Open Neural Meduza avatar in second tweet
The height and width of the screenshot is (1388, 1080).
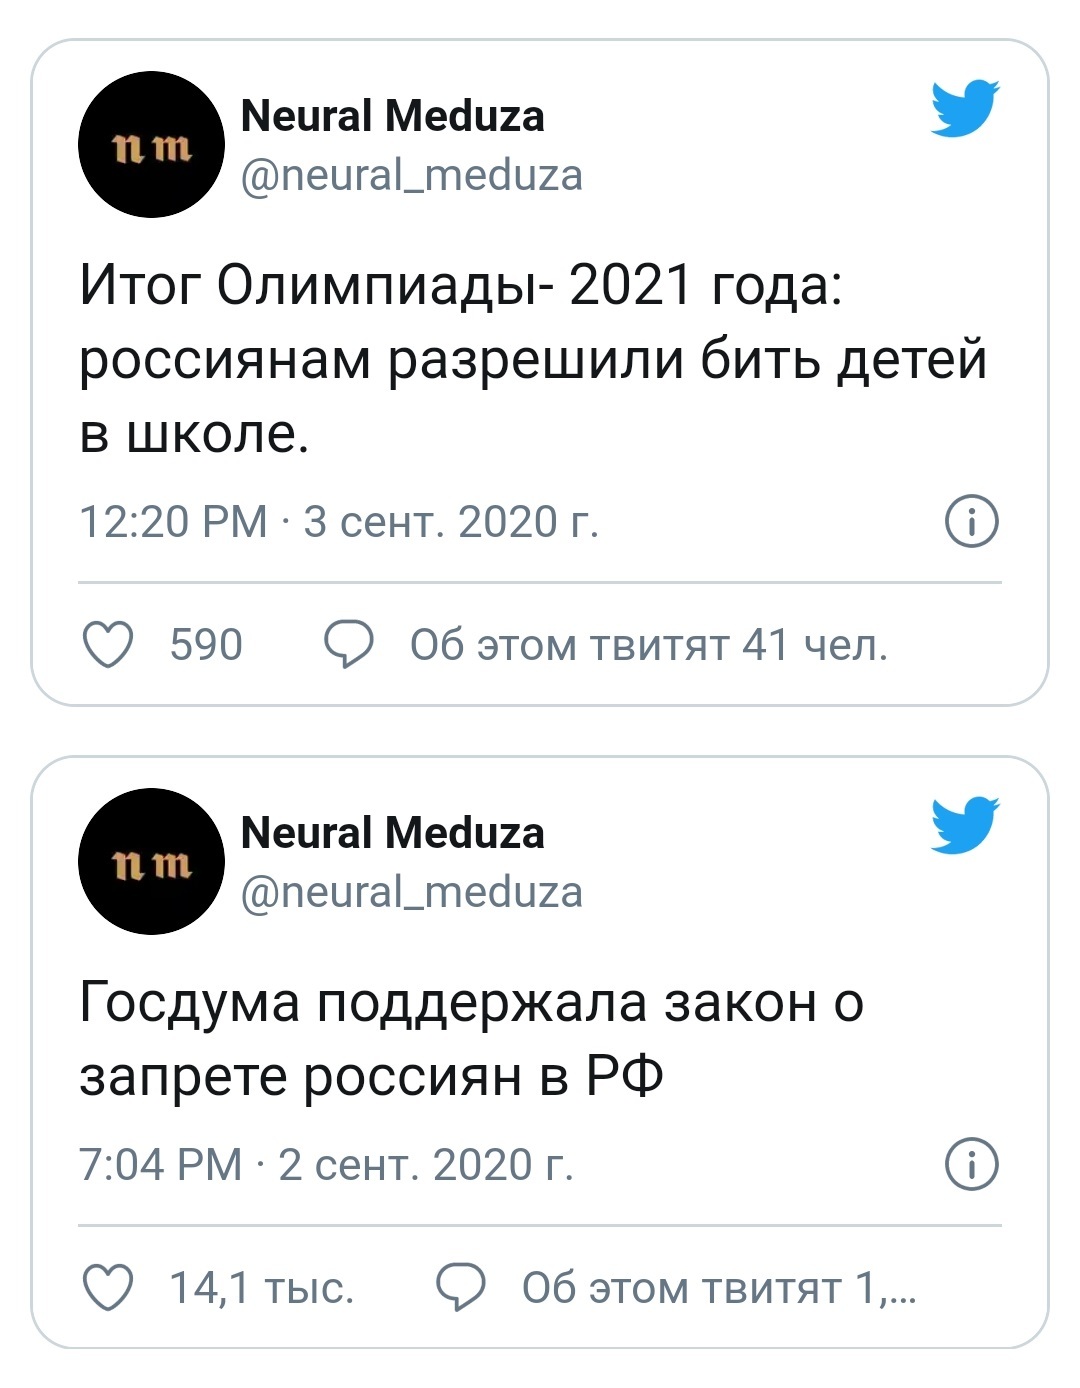(x=151, y=862)
